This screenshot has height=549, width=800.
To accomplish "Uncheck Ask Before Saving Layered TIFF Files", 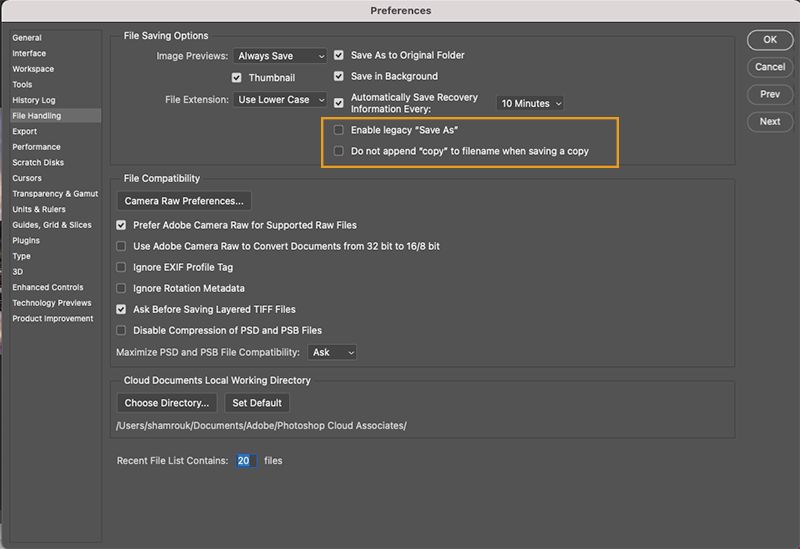I will coord(121,309).
